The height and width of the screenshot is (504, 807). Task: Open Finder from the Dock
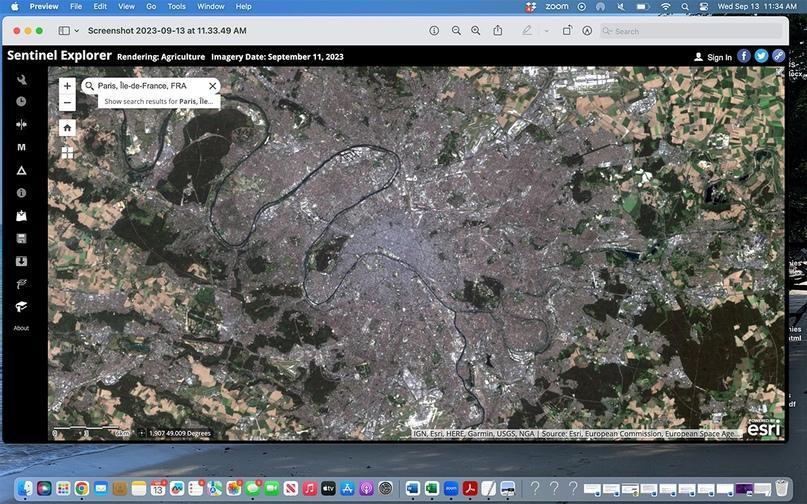25,488
